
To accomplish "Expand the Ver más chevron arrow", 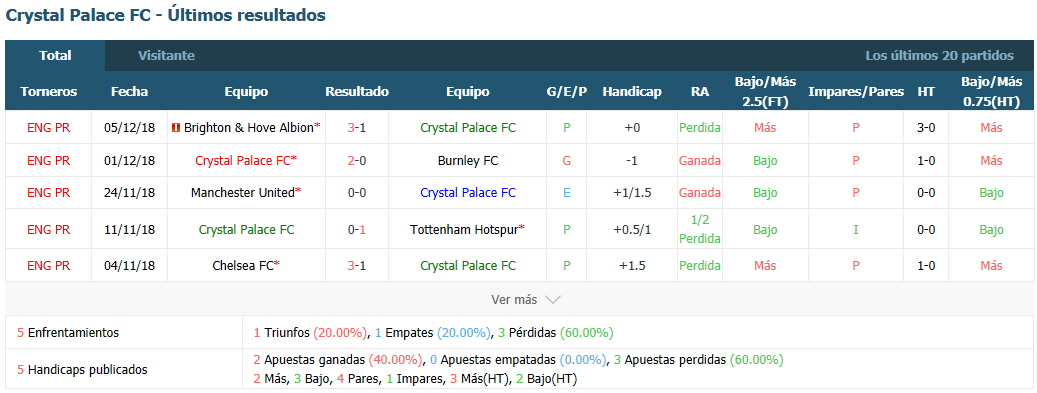I will (553, 300).
